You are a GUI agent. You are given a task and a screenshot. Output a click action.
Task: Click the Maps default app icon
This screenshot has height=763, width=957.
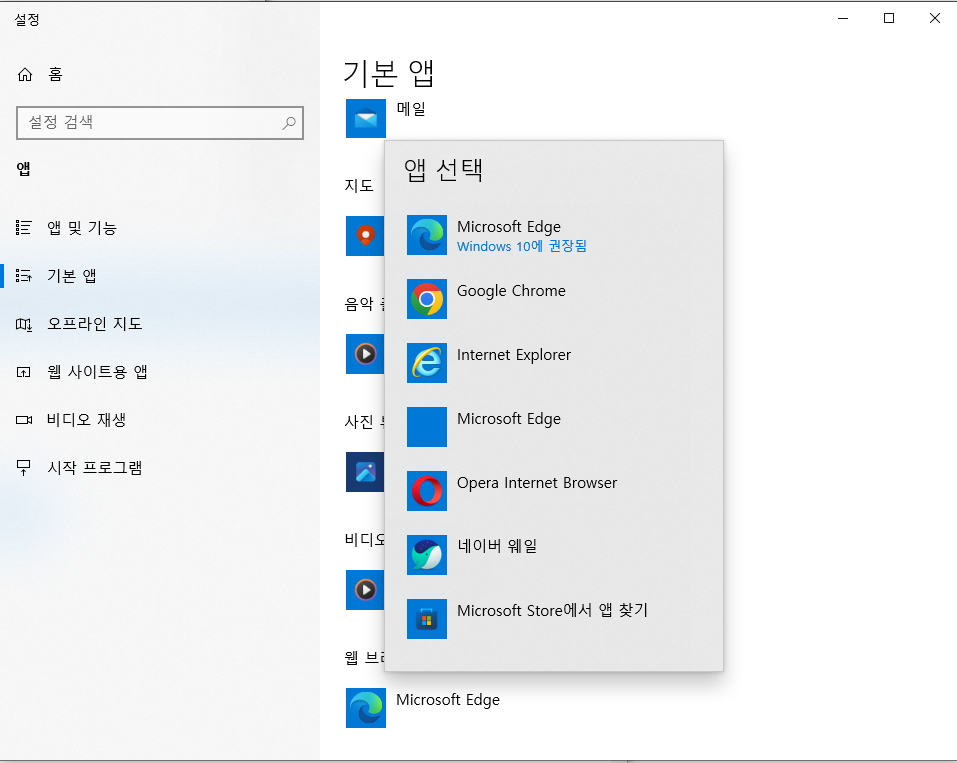[x=365, y=236]
